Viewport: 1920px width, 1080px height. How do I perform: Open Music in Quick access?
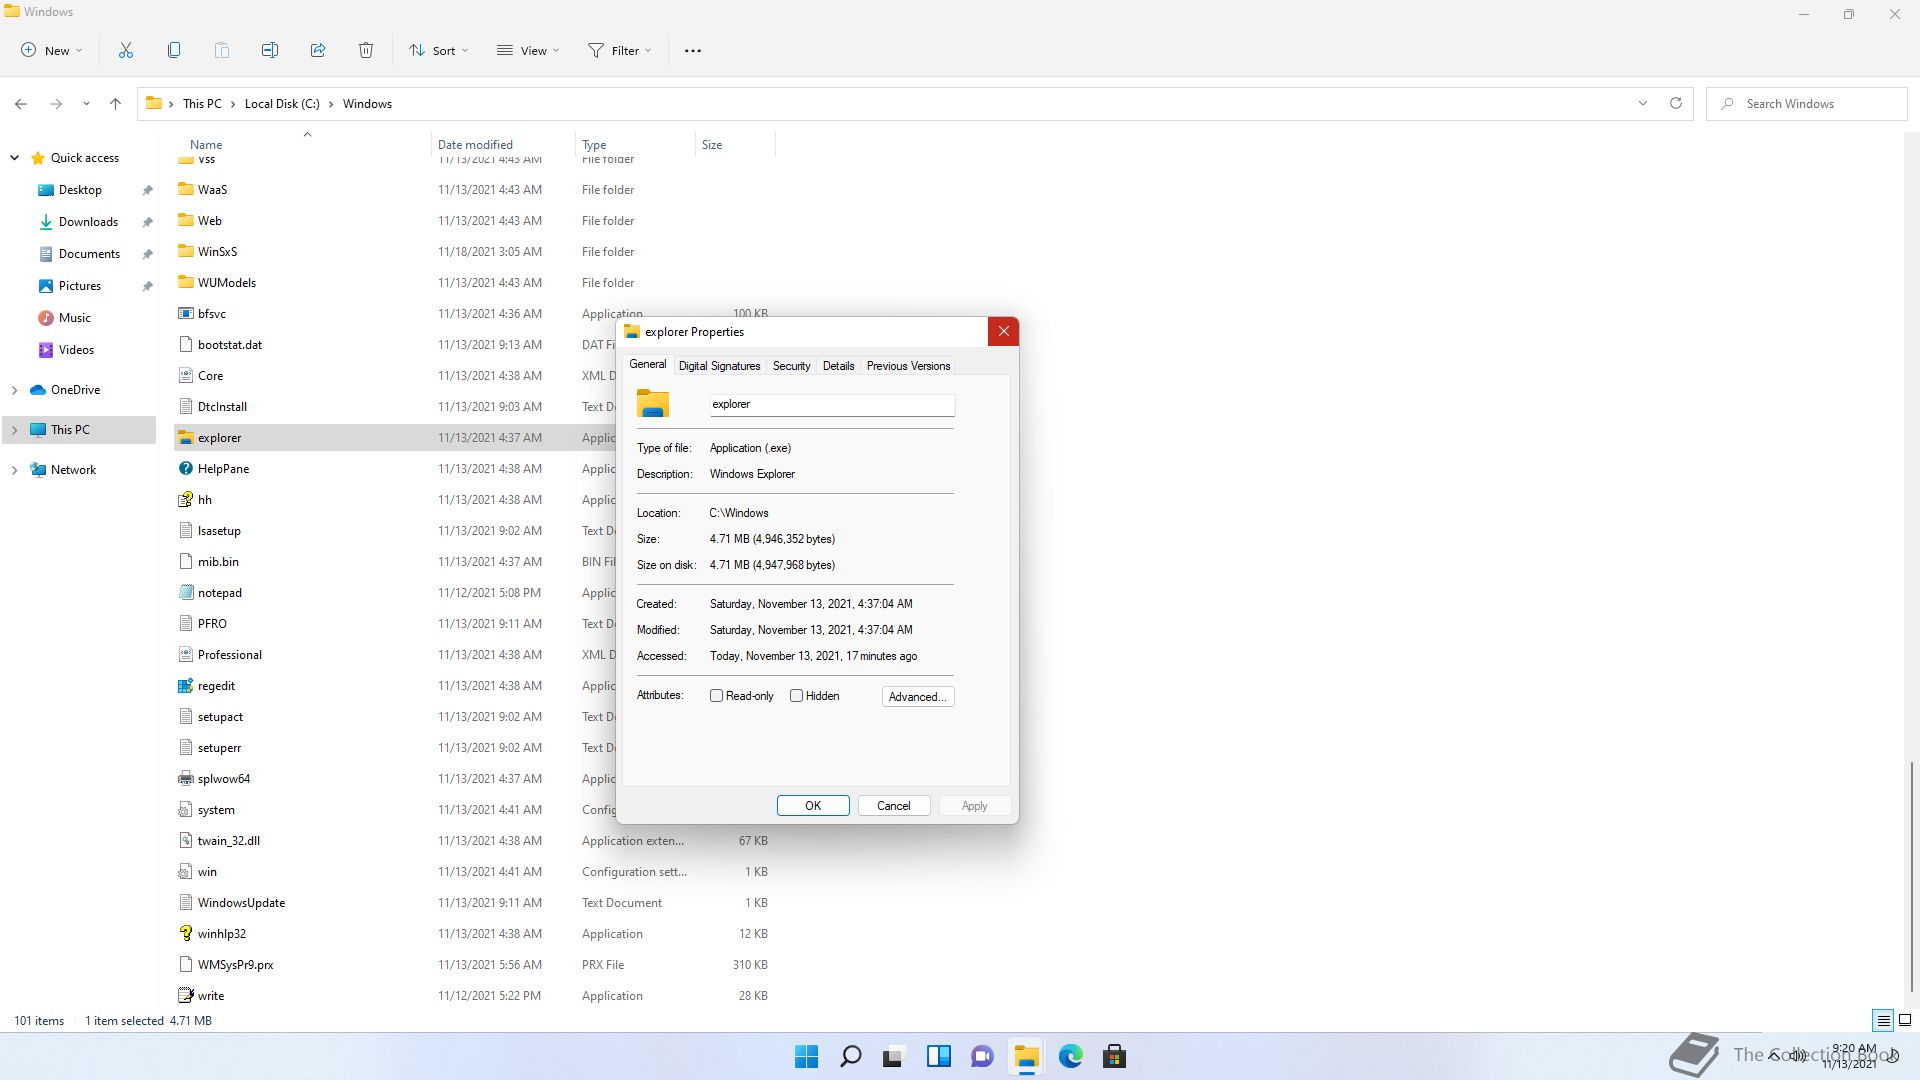click(75, 318)
